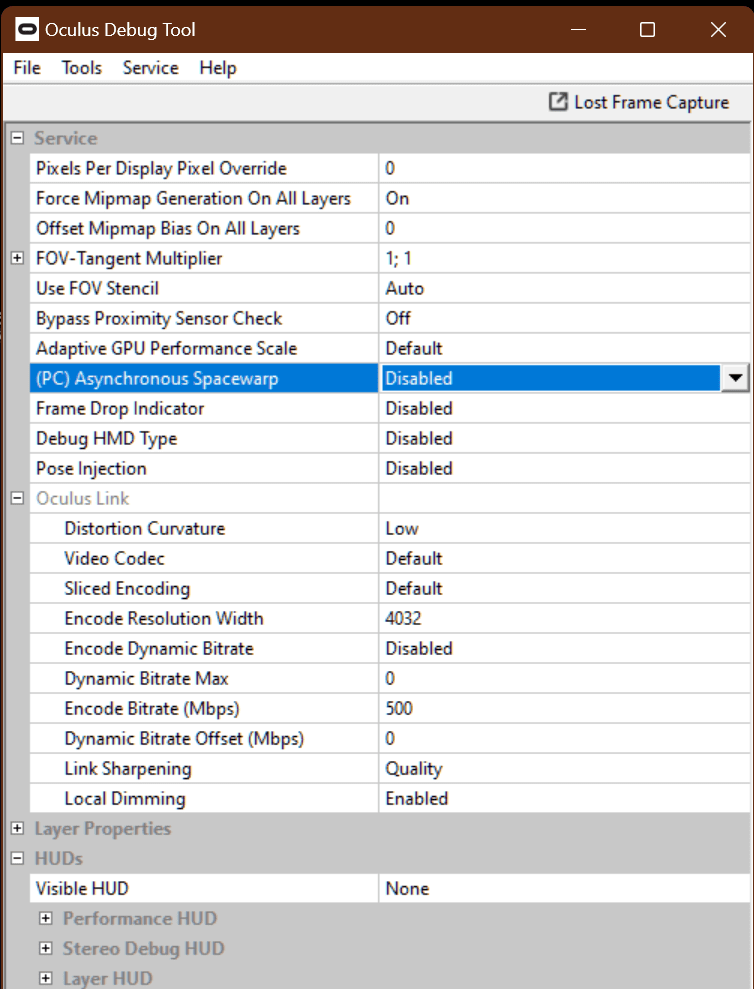Expand the FOV-Tangent Multiplier row
This screenshot has width=754, height=989.
pyautogui.click(x=18, y=258)
